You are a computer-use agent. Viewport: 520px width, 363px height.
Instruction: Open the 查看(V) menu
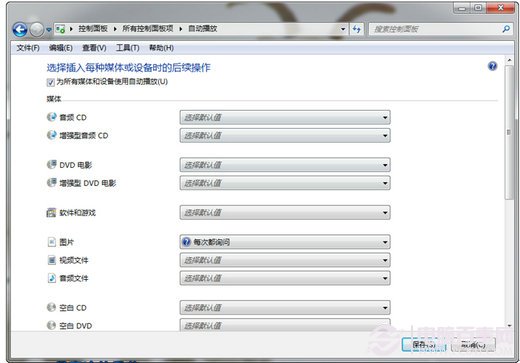(94, 48)
